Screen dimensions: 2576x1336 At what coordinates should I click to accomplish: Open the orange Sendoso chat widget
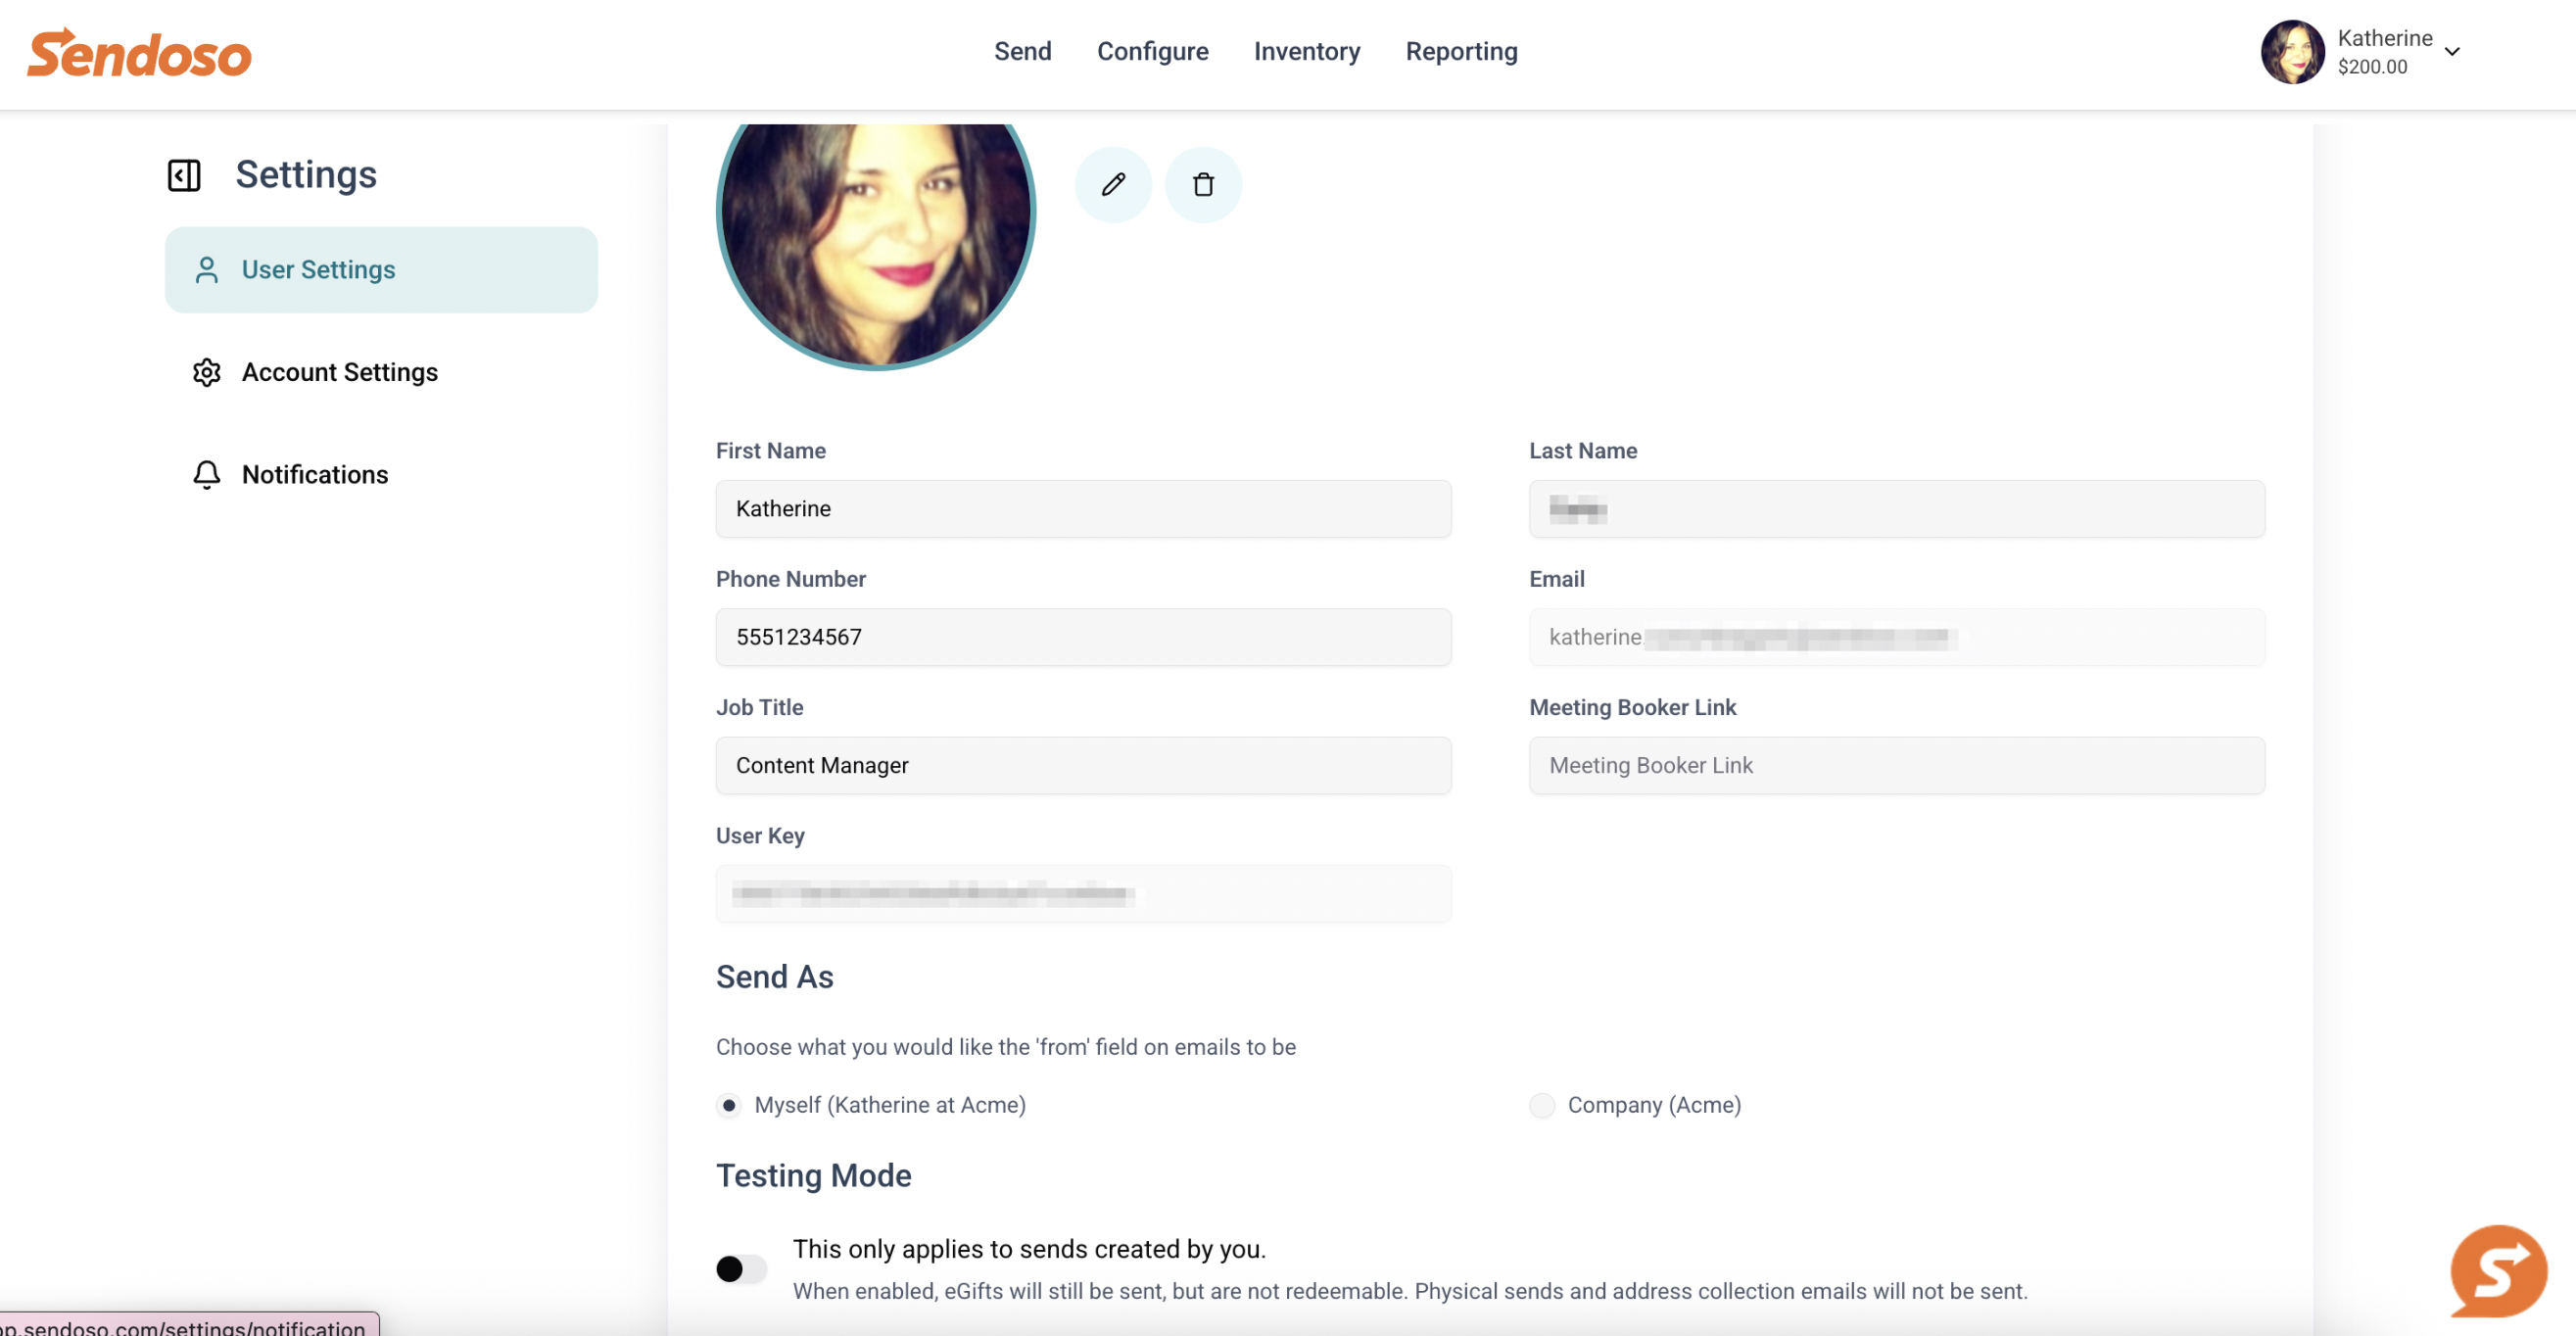point(2498,1271)
